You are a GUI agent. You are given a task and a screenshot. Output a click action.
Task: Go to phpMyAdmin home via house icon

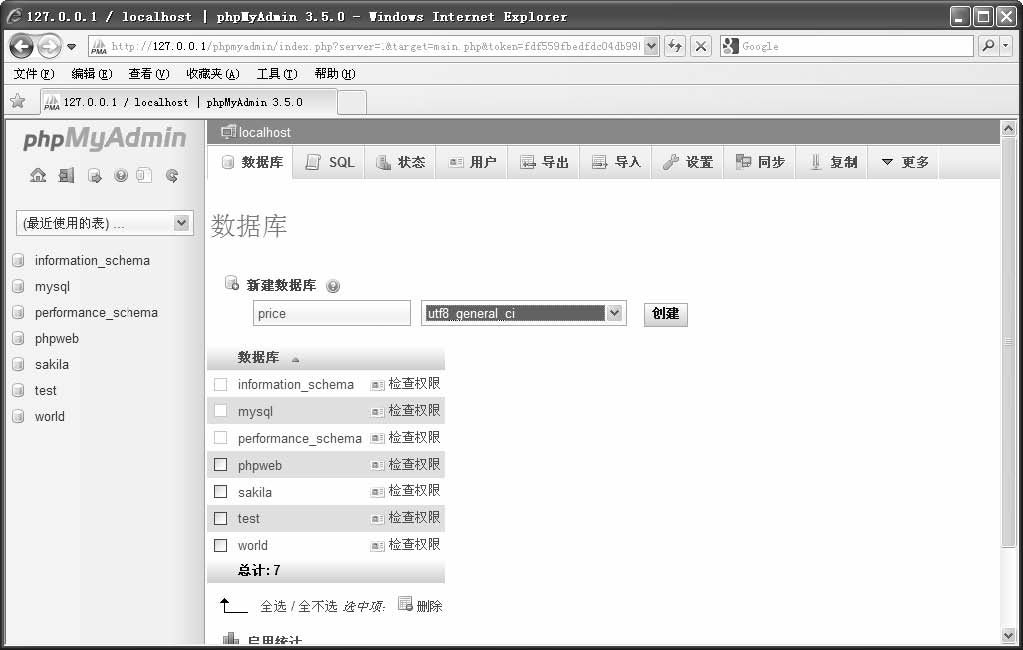coord(38,175)
